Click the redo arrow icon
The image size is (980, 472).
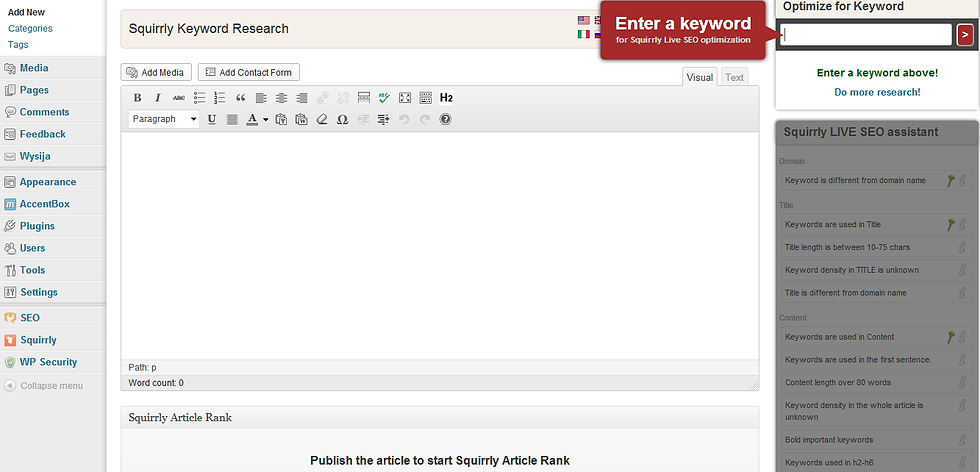[425, 119]
